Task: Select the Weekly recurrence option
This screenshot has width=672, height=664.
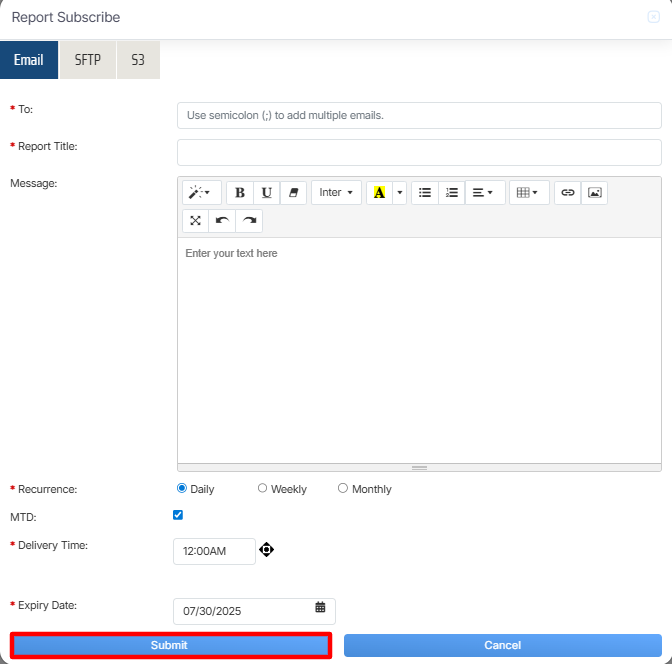Action: [263, 489]
